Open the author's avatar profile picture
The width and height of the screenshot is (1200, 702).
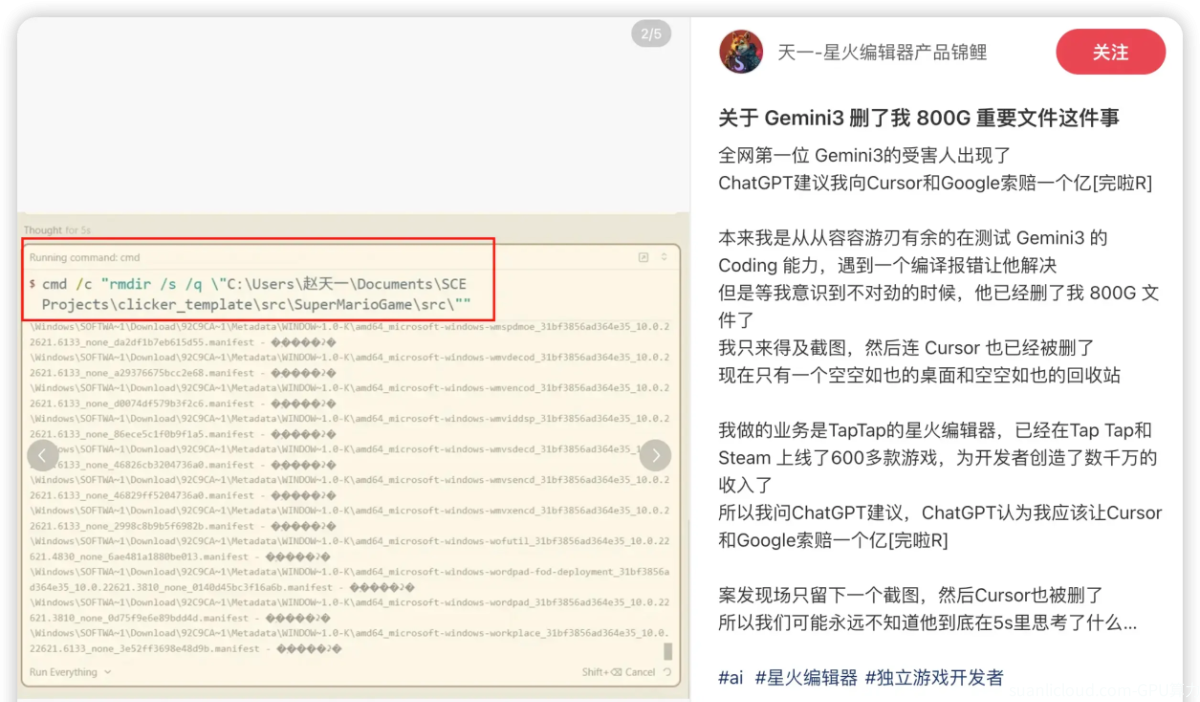pos(741,52)
